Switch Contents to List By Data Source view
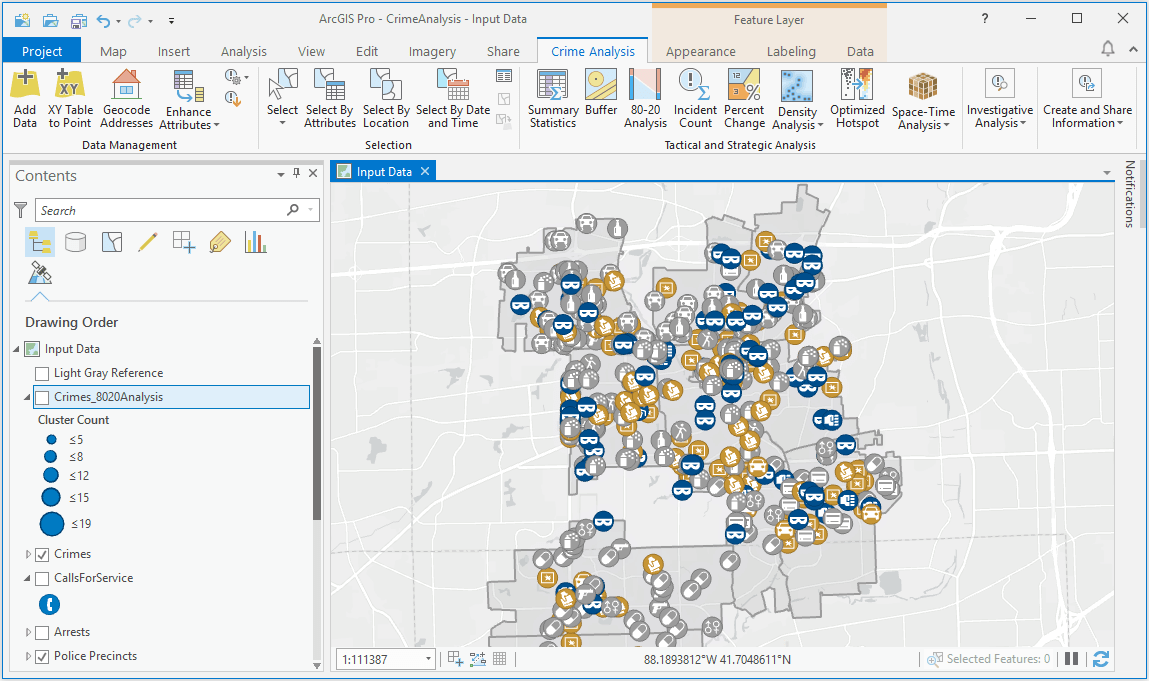Screen dimensions: 1149x681 coord(75,241)
